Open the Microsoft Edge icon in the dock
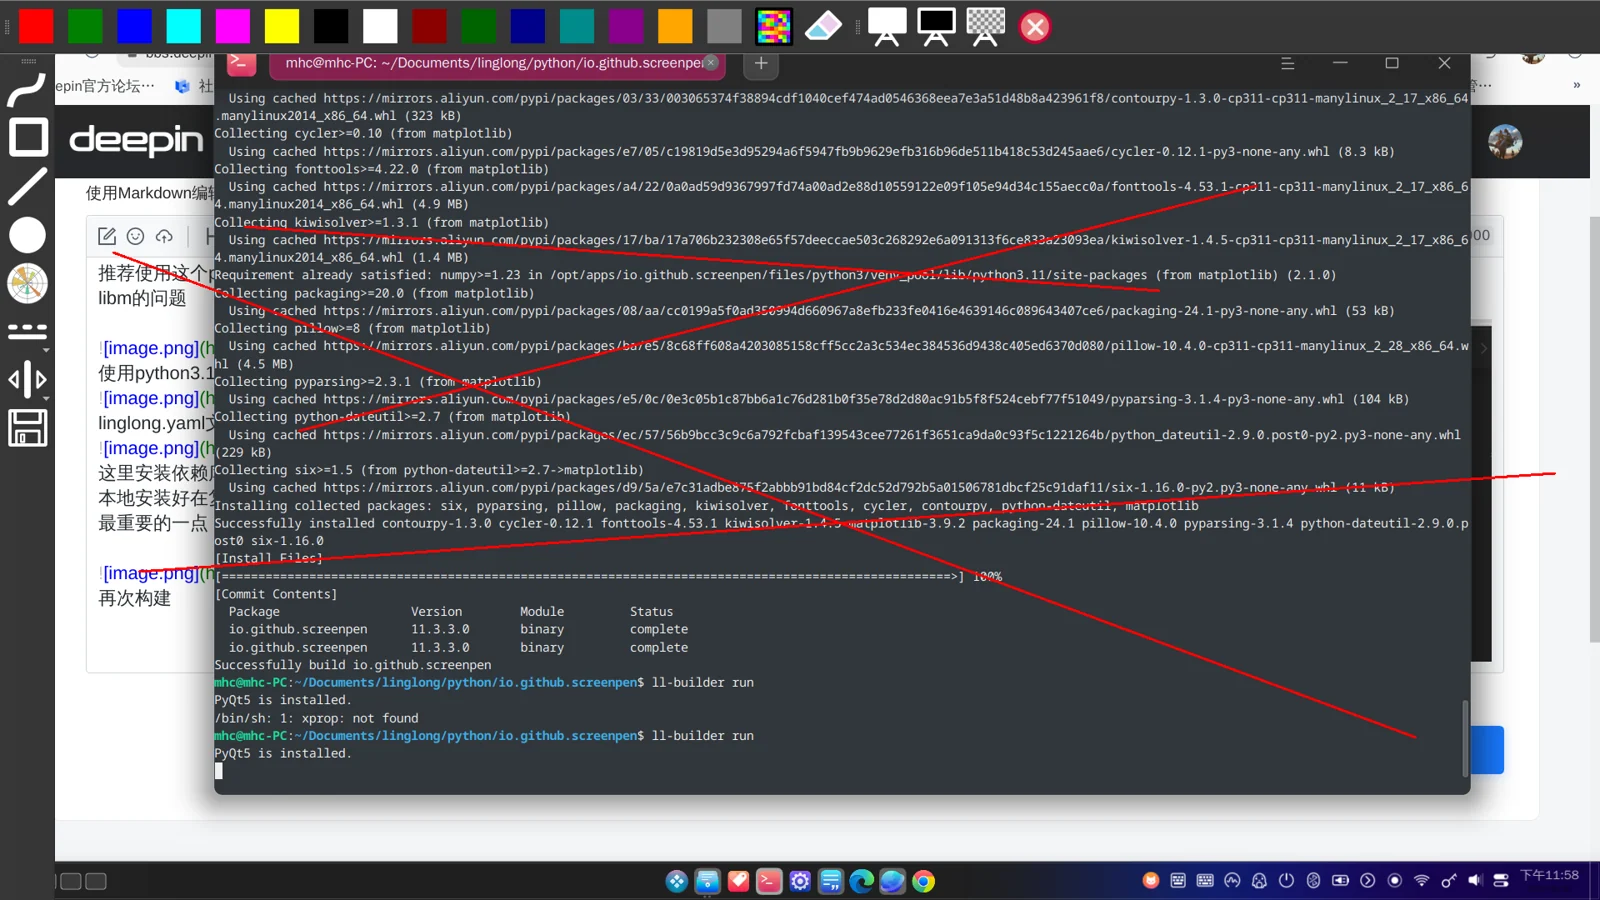1600x900 pixels. 861,881
